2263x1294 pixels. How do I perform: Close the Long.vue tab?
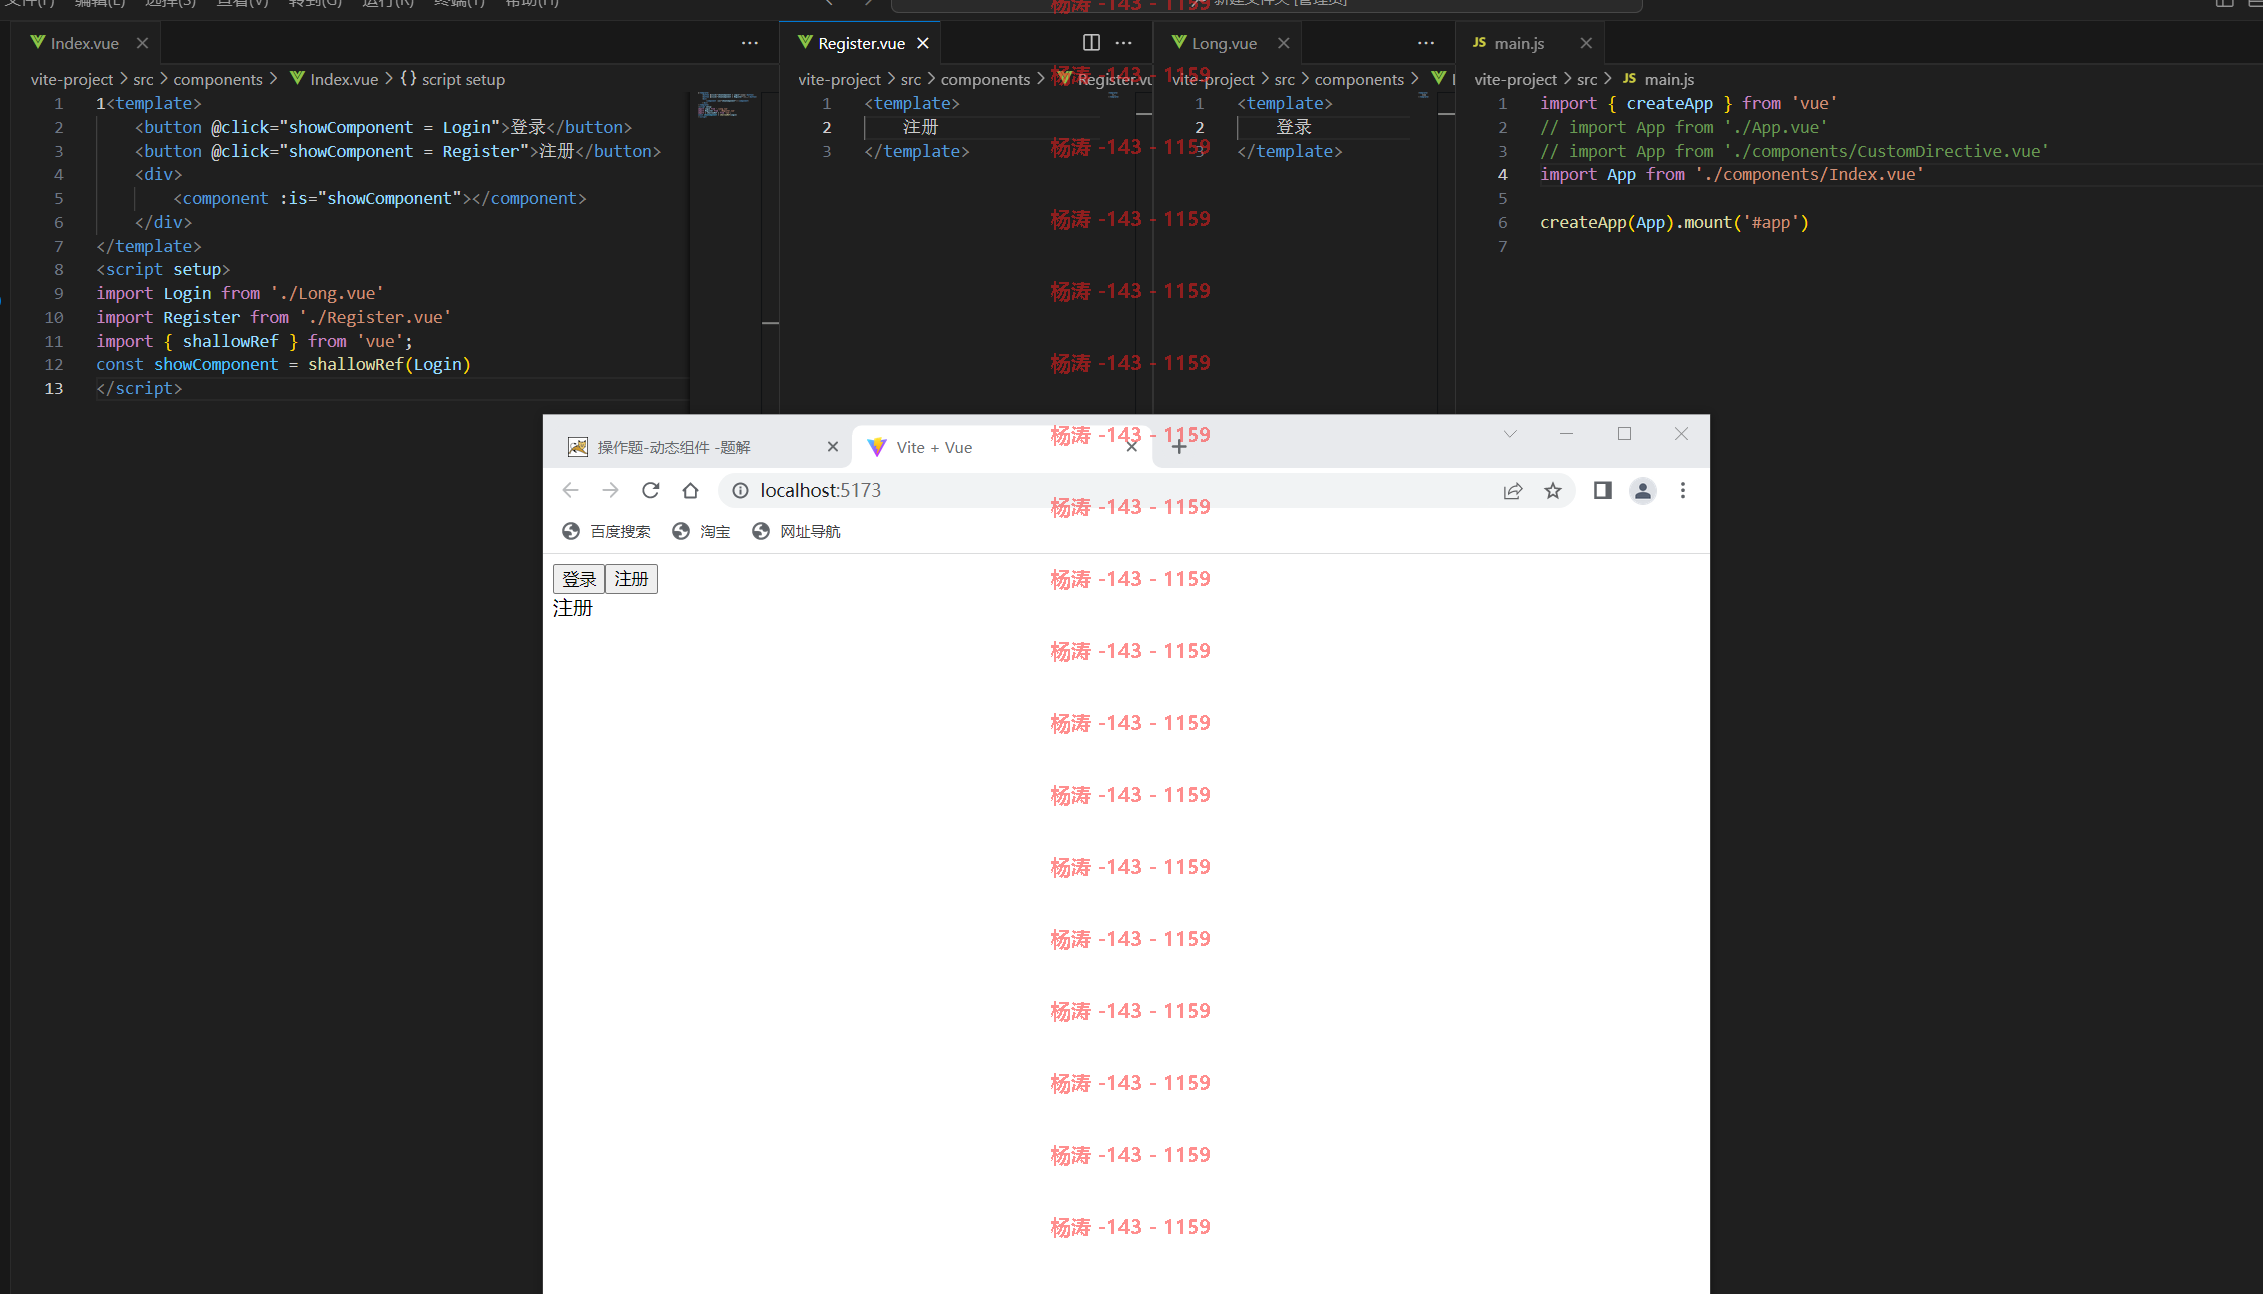[1284, 43]
